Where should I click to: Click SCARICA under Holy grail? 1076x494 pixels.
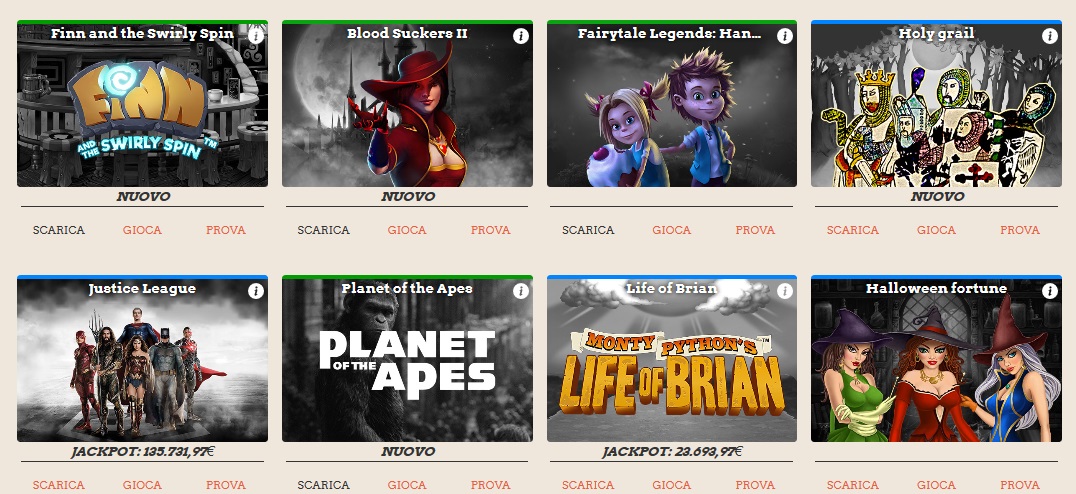(x=852, y=230)
